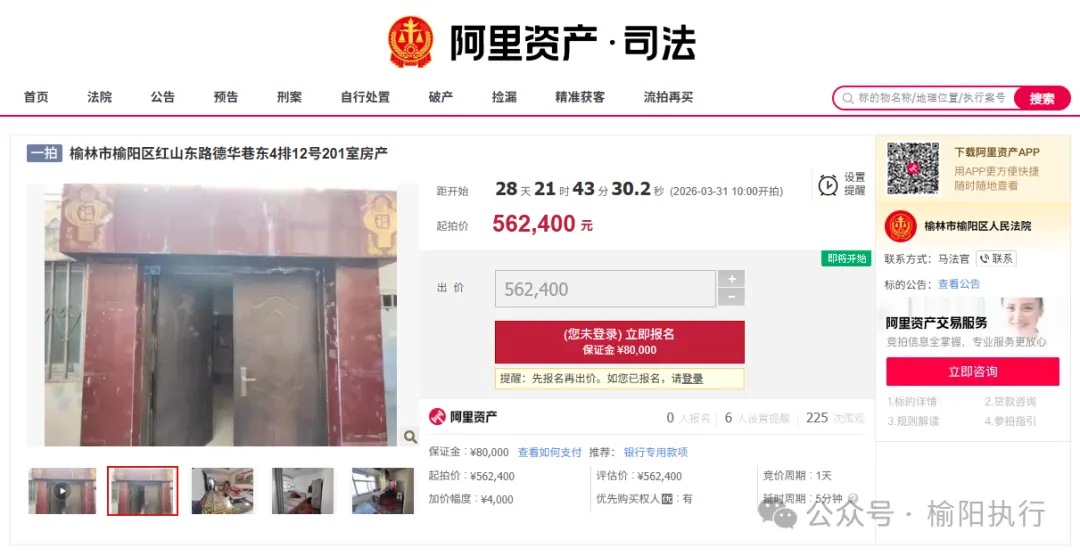The width and height of the screenshot is (1080, 556).
Task: Click the QR code for the app download
Action: click(x=913, y=168)
